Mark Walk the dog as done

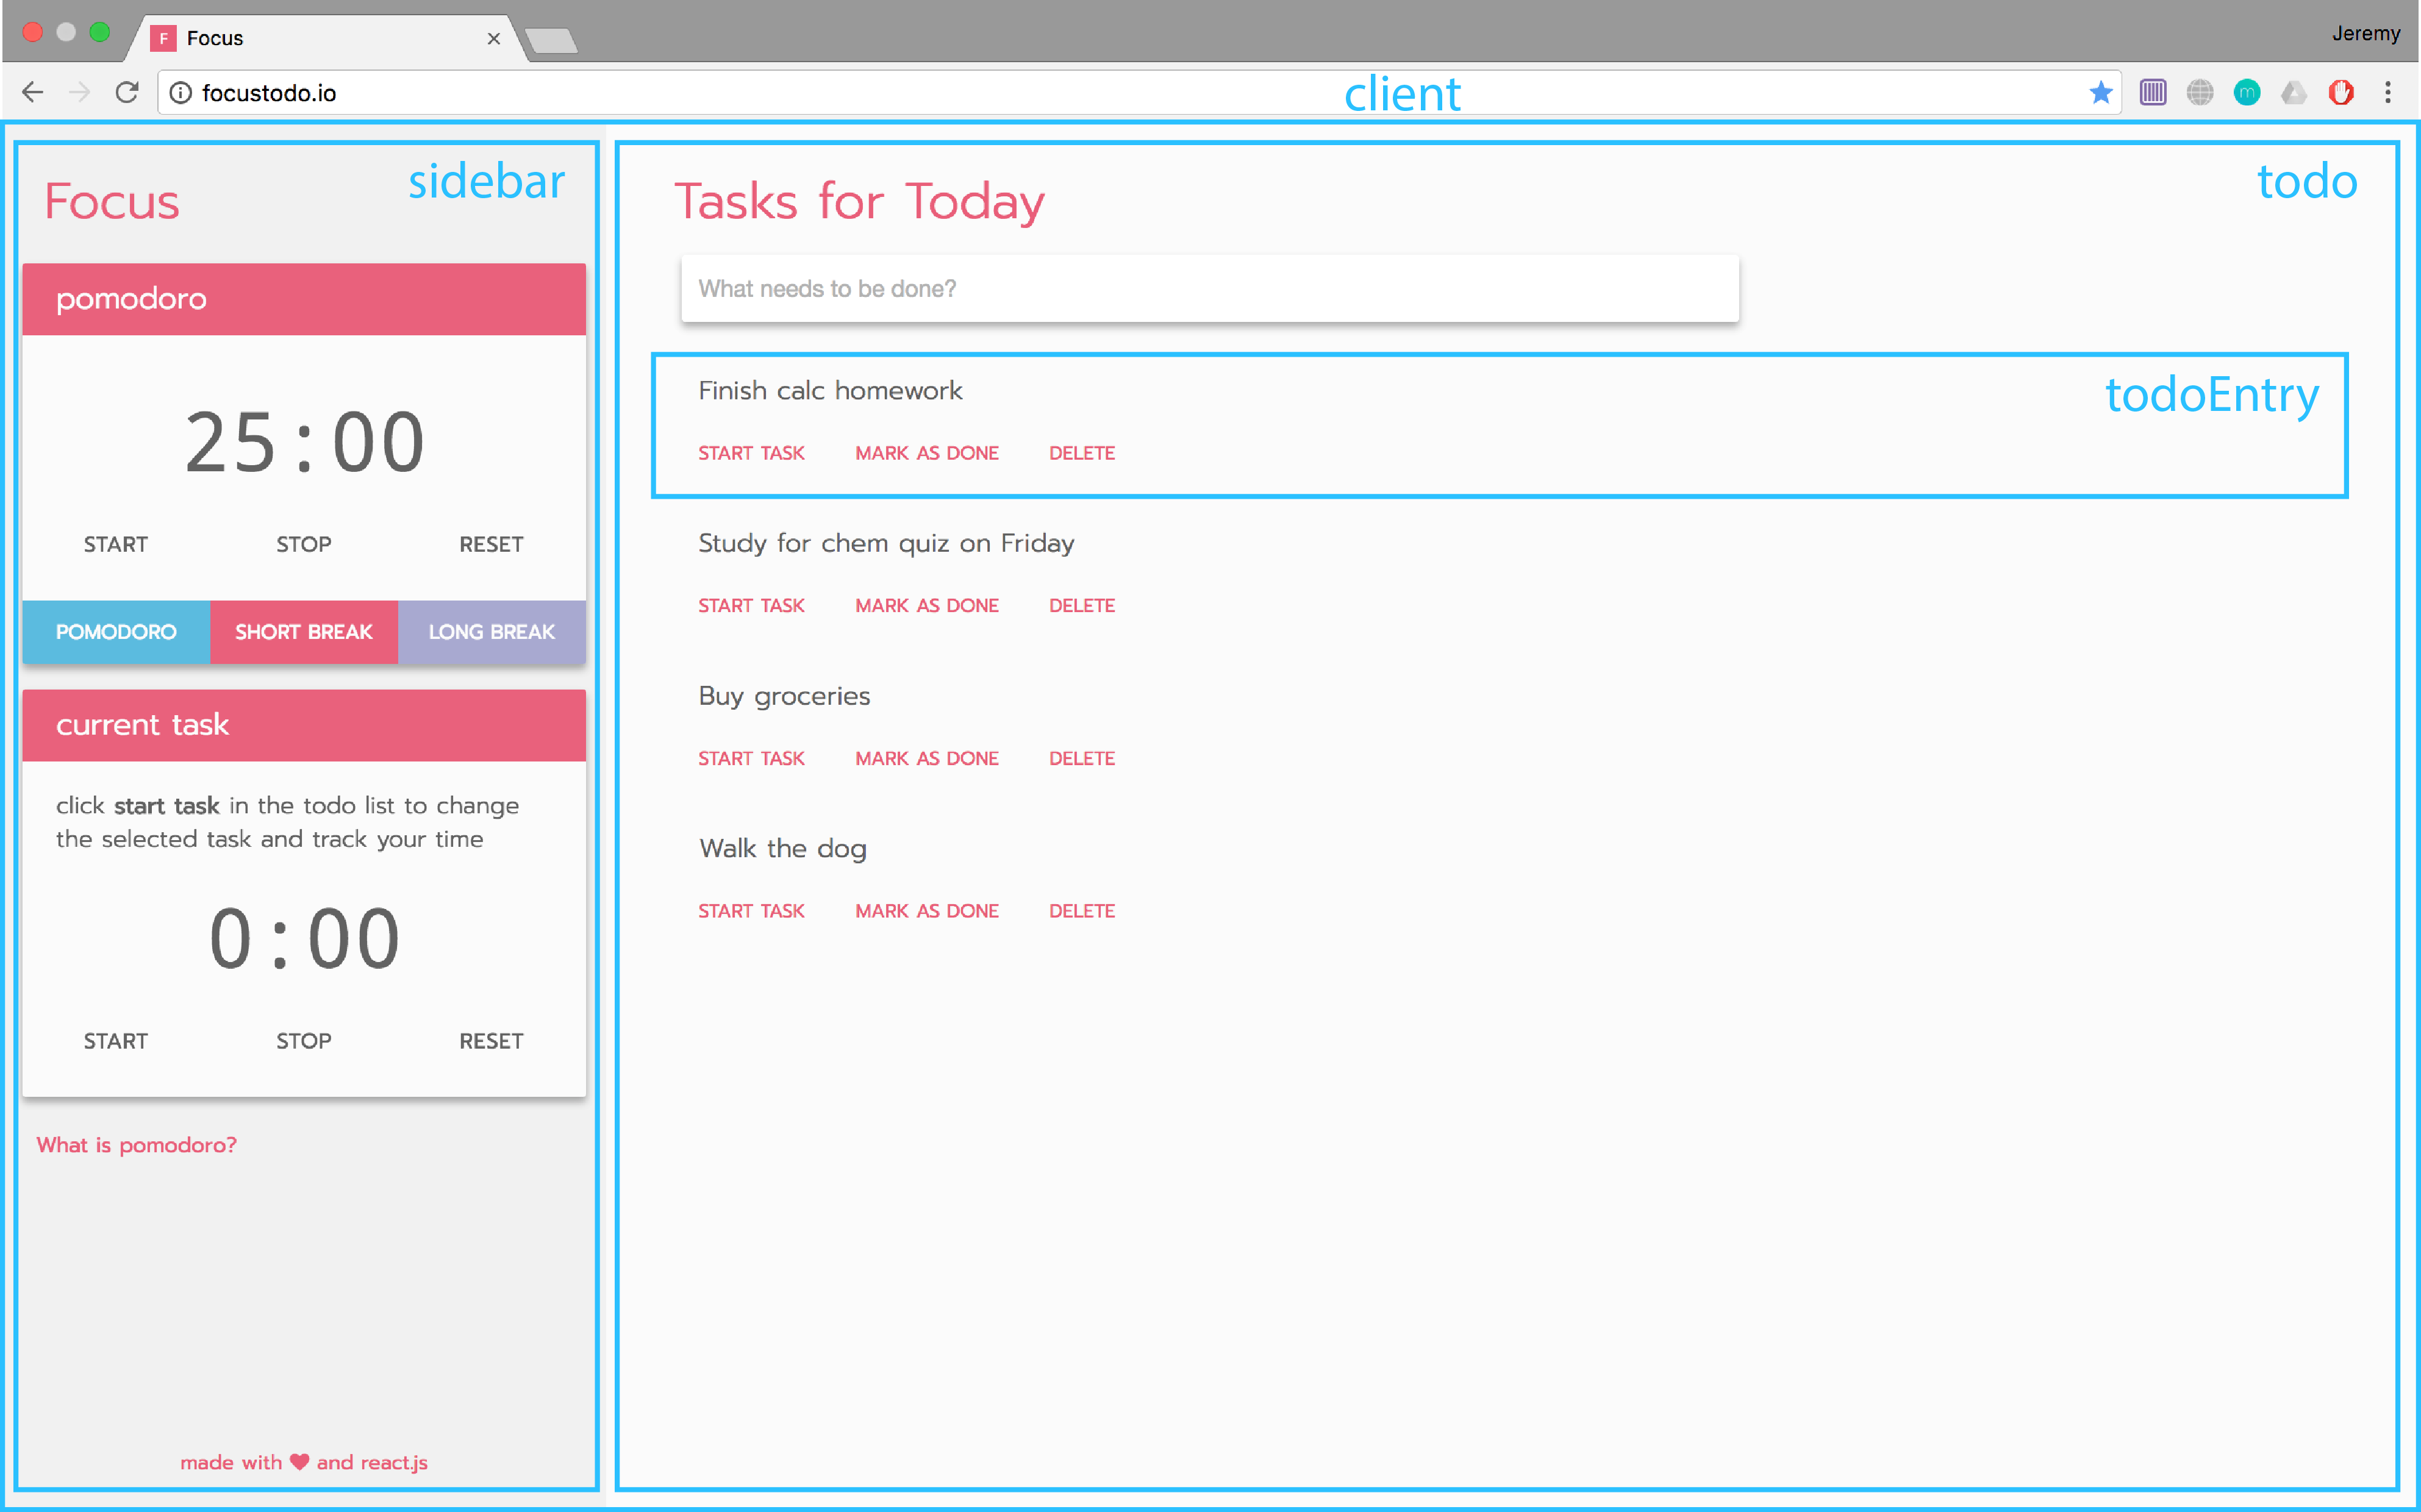coord(927,911)
